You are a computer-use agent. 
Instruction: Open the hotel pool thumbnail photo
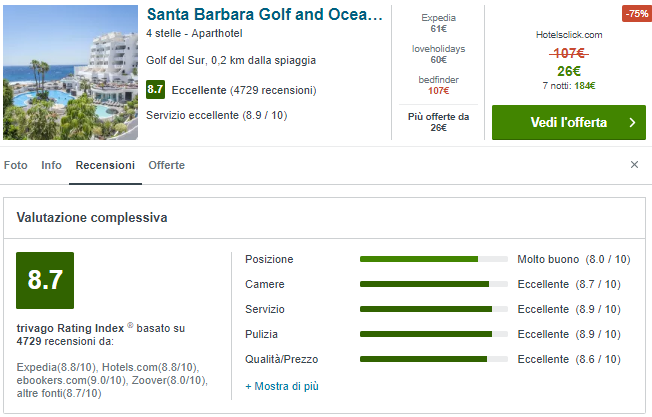[x=71, y=72]
